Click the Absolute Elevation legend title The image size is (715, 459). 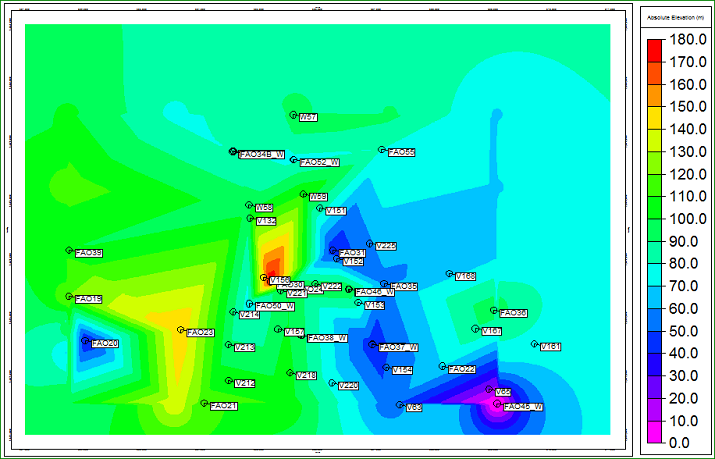pos(676,18)
